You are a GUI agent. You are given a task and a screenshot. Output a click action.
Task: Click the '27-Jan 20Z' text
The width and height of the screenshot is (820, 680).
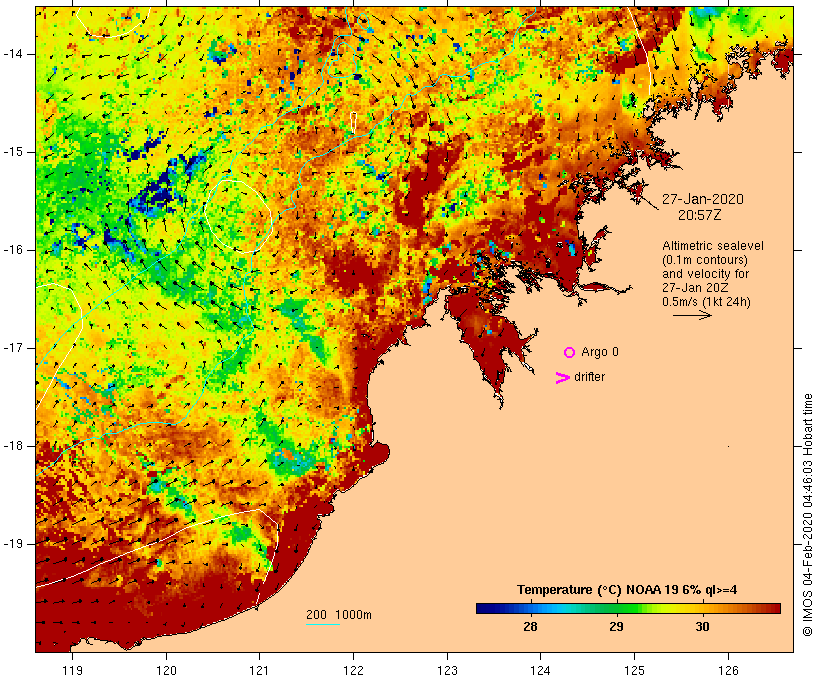[x=695, y=288]
